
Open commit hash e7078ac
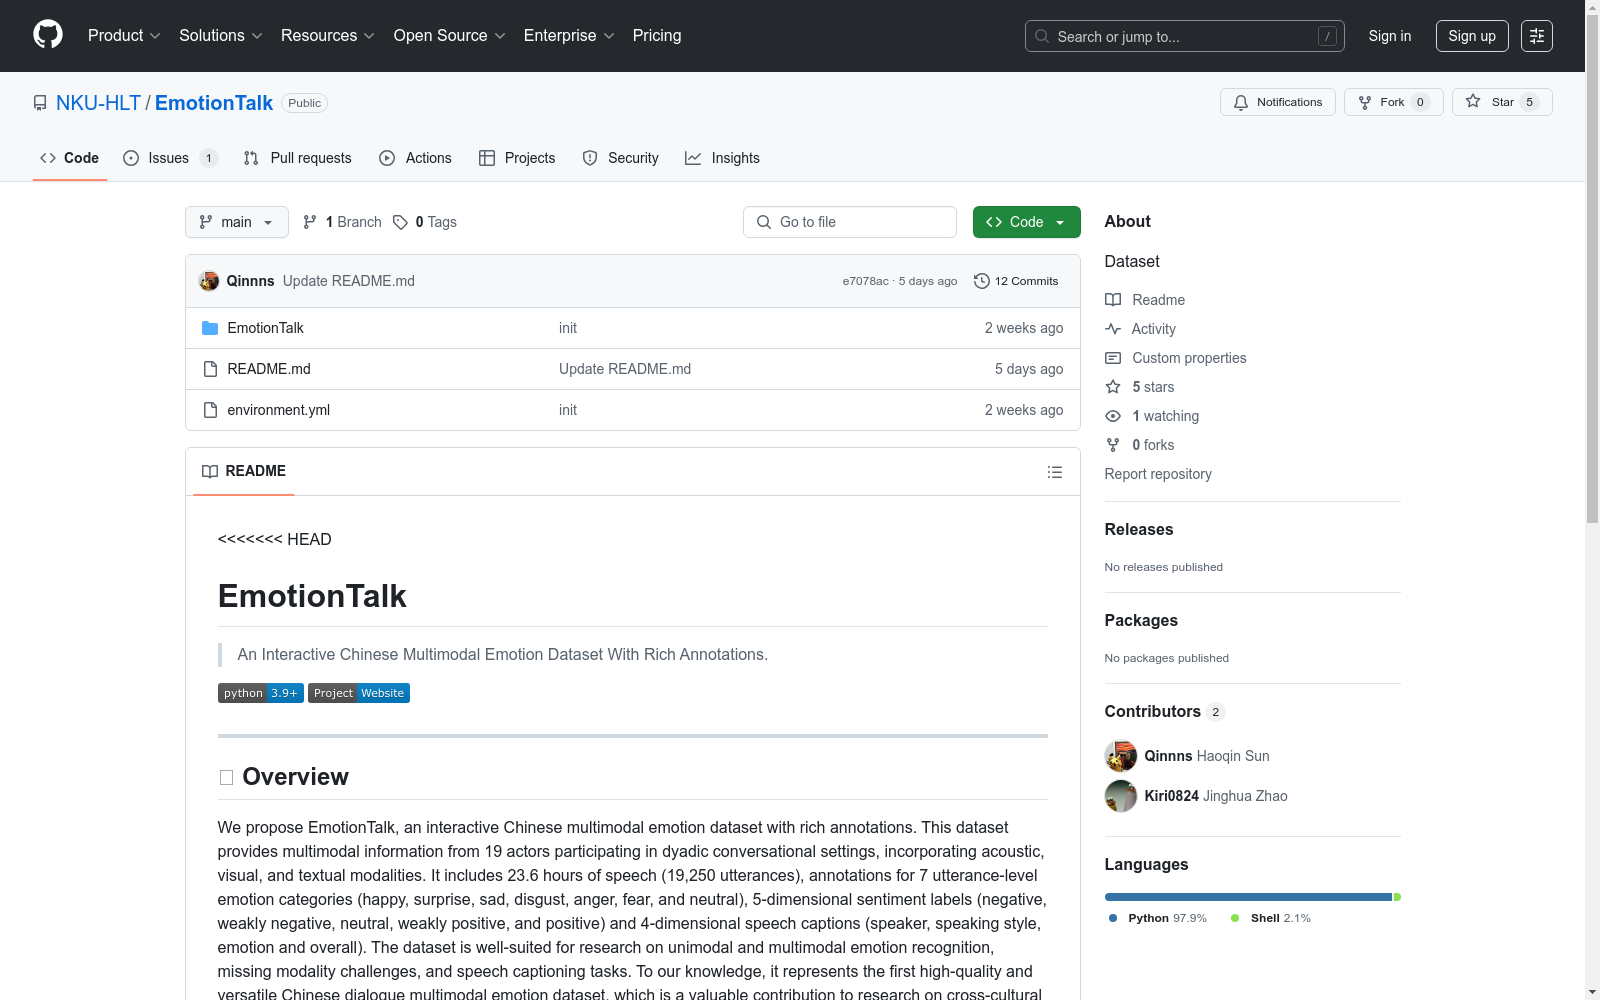[865, 281]
